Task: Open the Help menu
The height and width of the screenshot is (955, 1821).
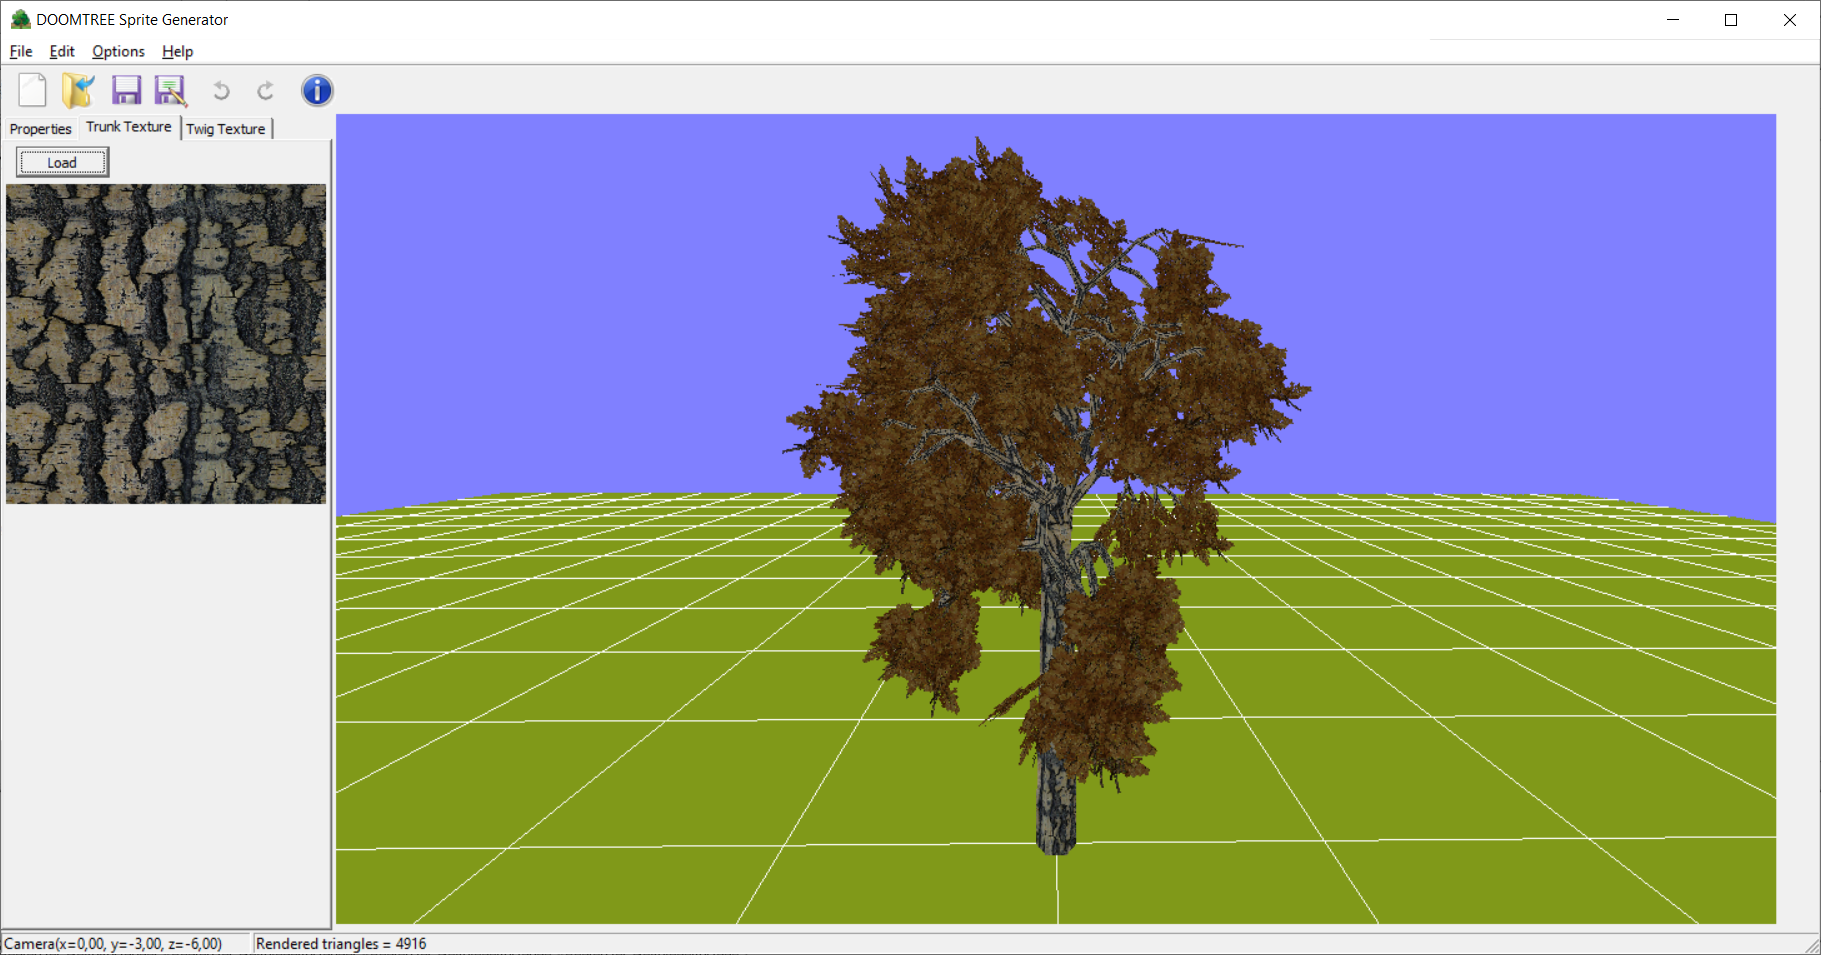Action: (177, 51)
